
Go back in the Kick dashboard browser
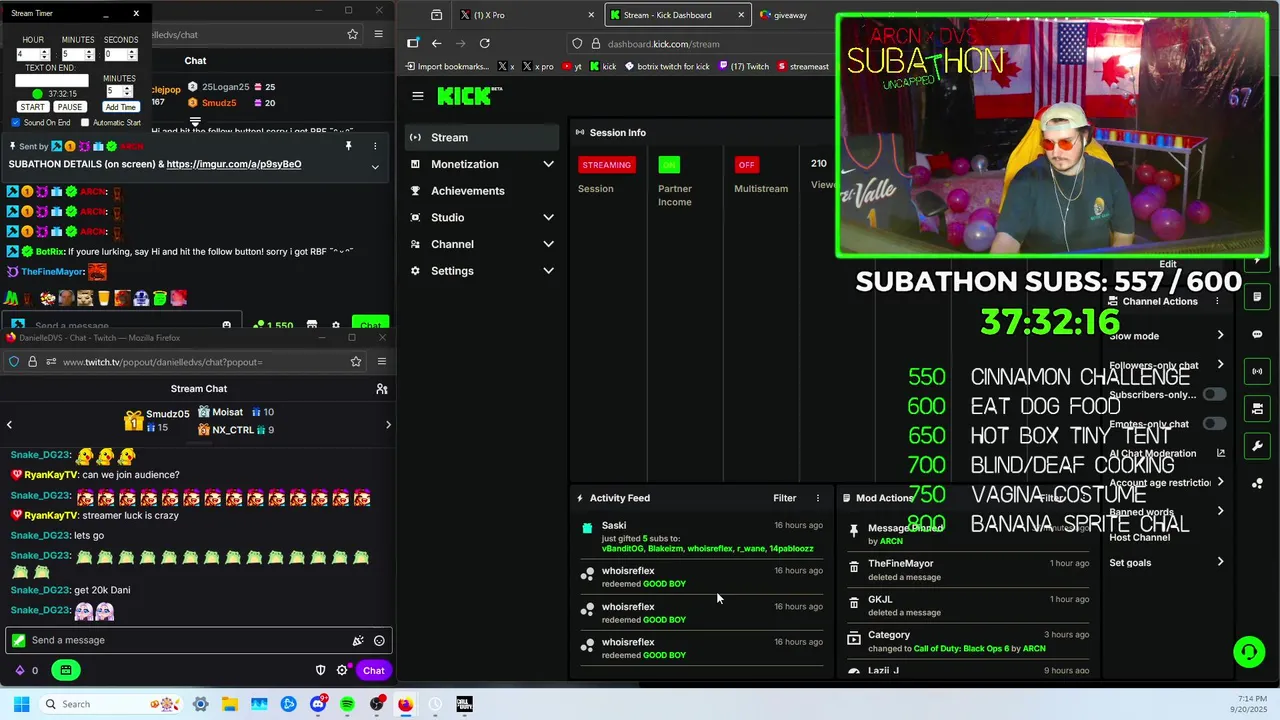pyautogui.click(x=437, y=43)
